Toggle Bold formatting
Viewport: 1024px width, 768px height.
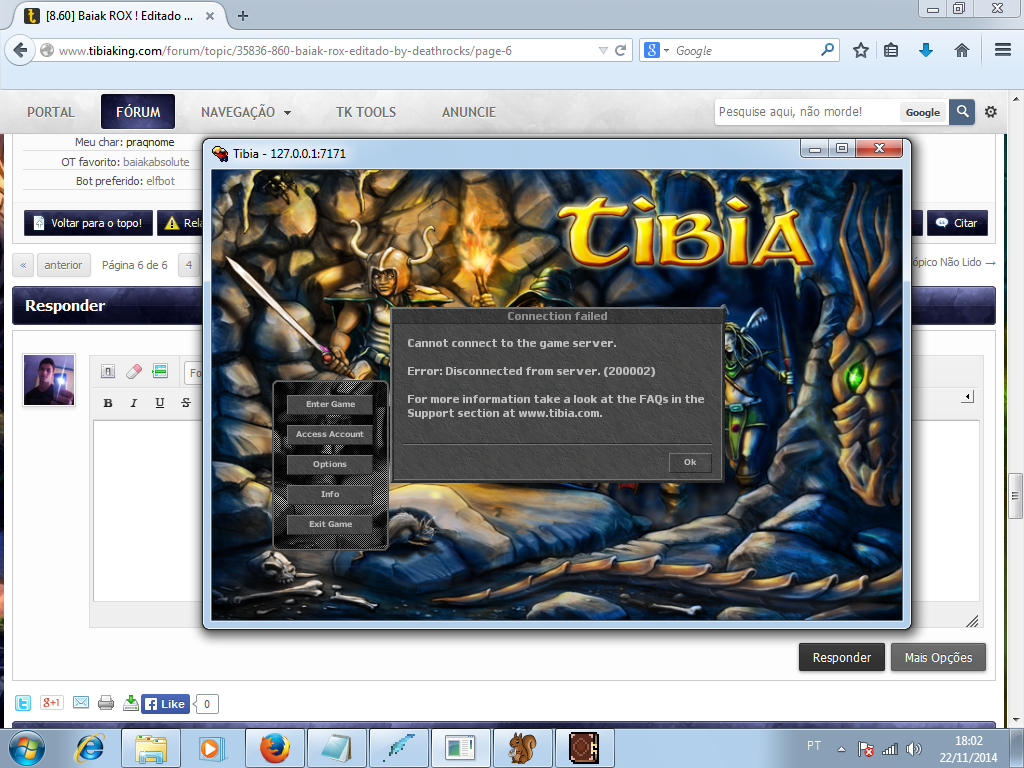point(108,403)
